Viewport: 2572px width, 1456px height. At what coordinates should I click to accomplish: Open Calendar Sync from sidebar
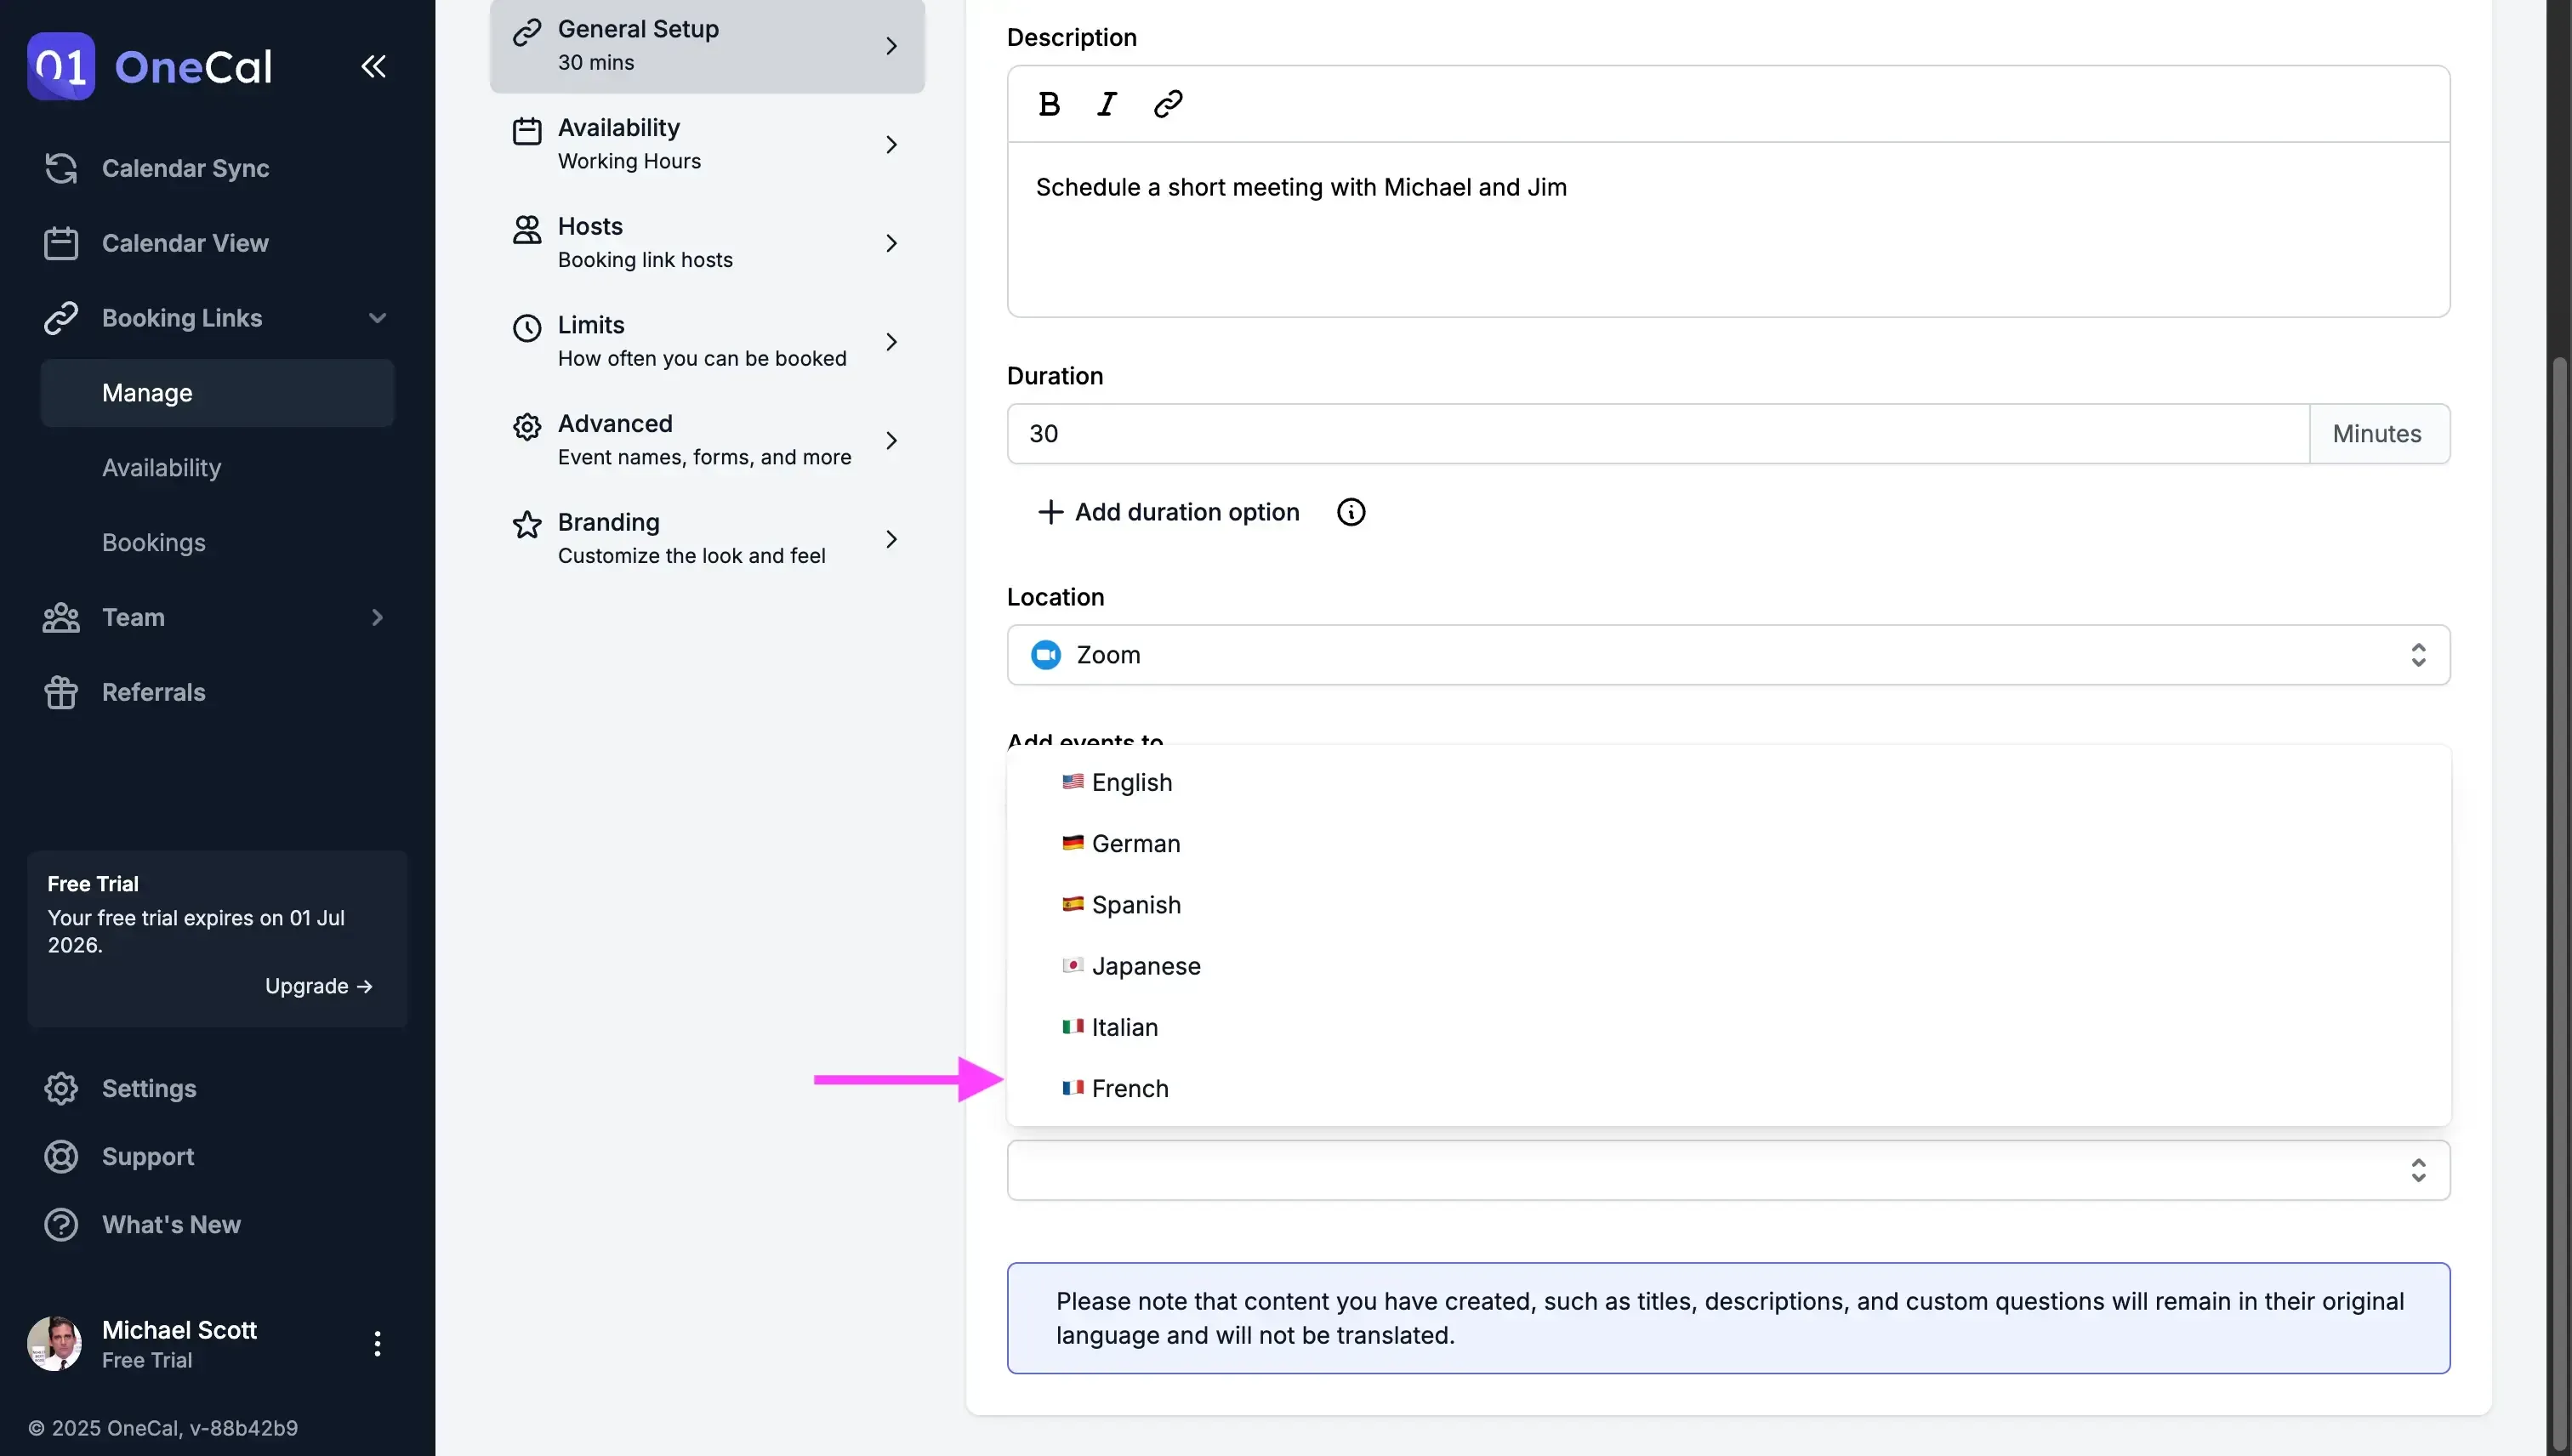pyautogui.click(x=185, y=168)
